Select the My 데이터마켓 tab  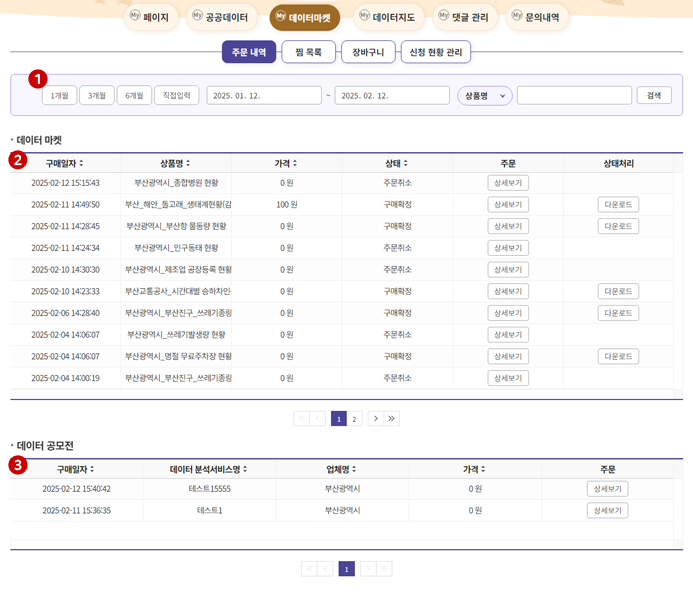305,18
